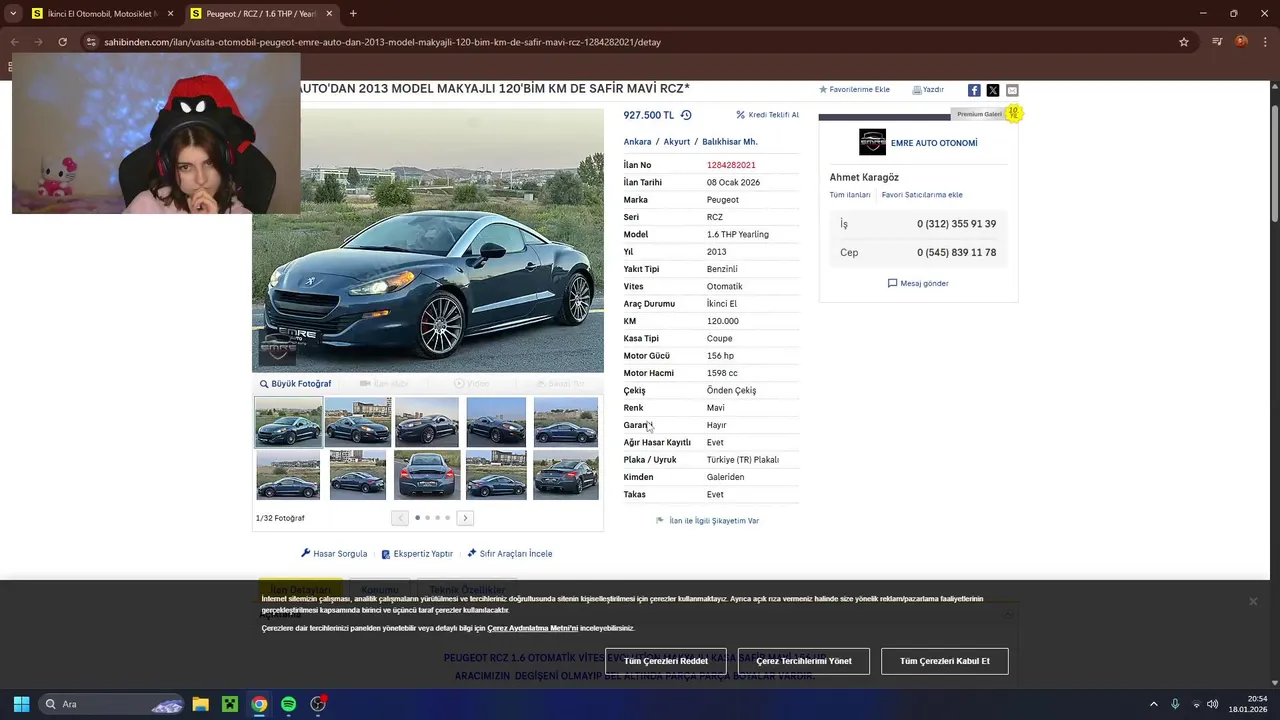Click İlan No 1284282021 value
The width and height of the screenshot is (1280, 720).
pos(731,165)
